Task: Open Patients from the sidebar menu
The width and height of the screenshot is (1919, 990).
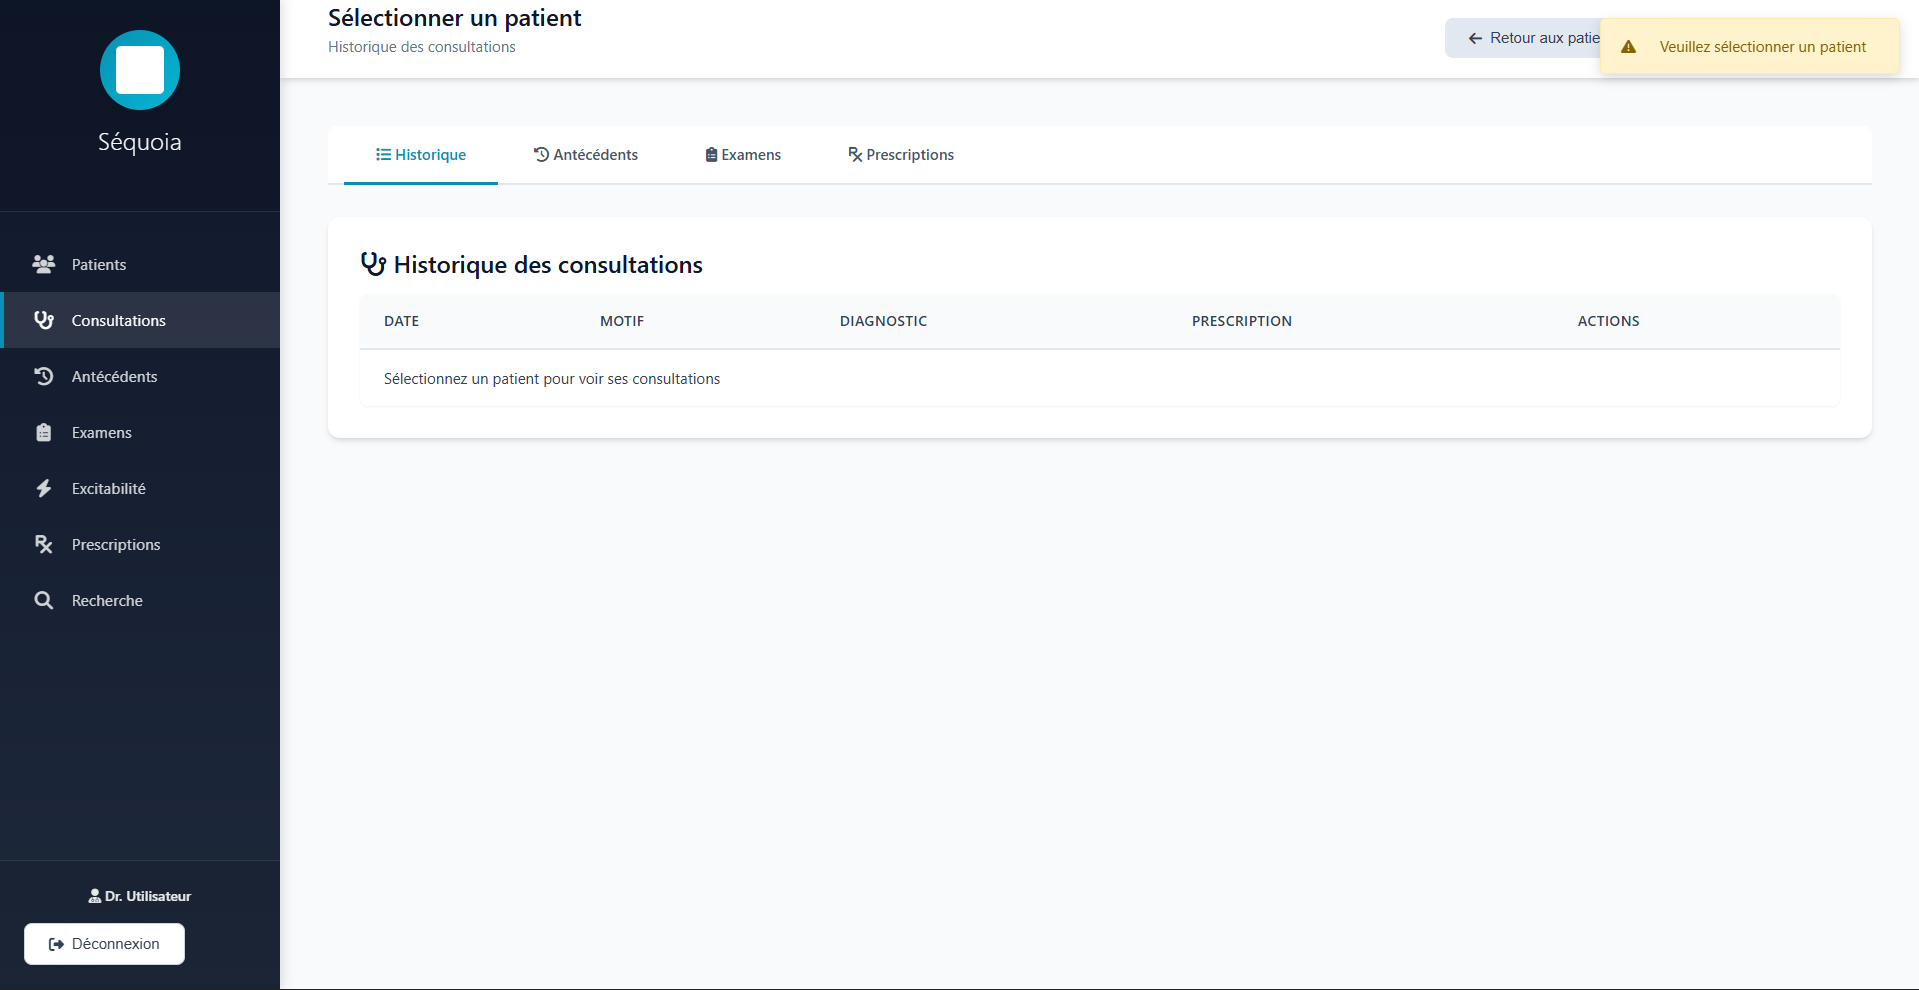Action: [99, 264]
